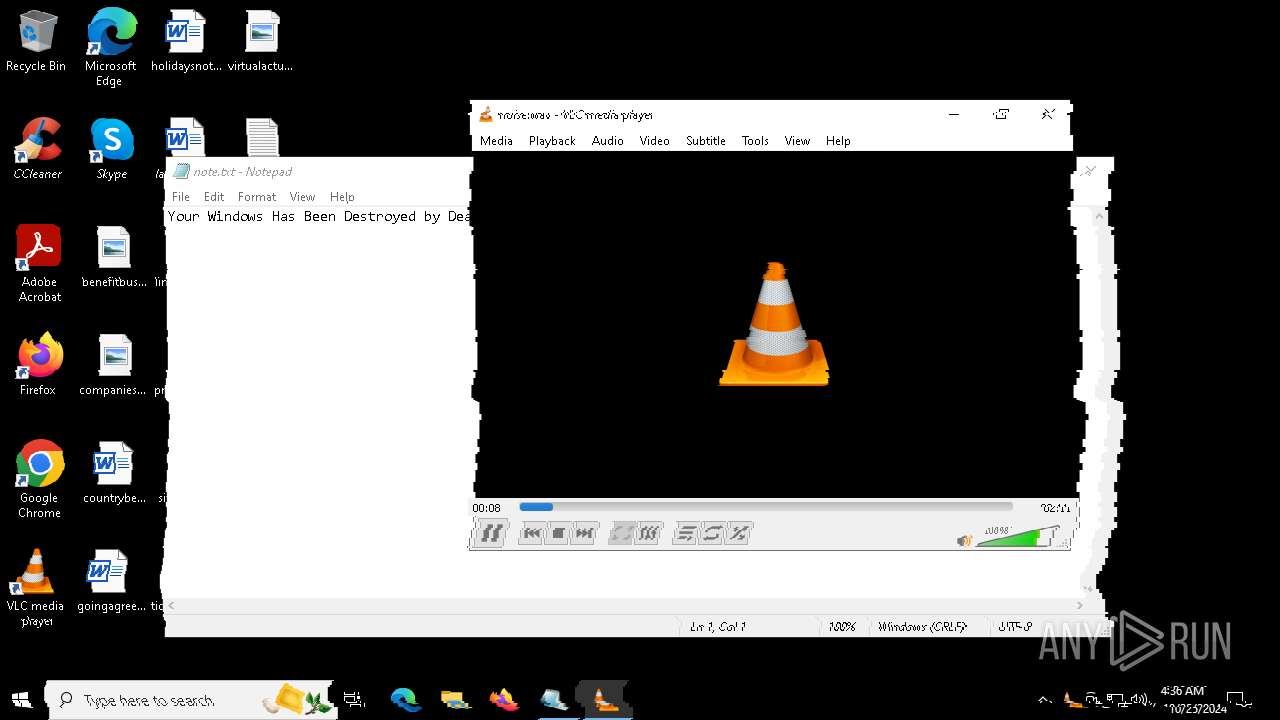This screenshot has width=1280, height=720.
Task: Click VLC cone taskbar button
Action: point(604,700)
